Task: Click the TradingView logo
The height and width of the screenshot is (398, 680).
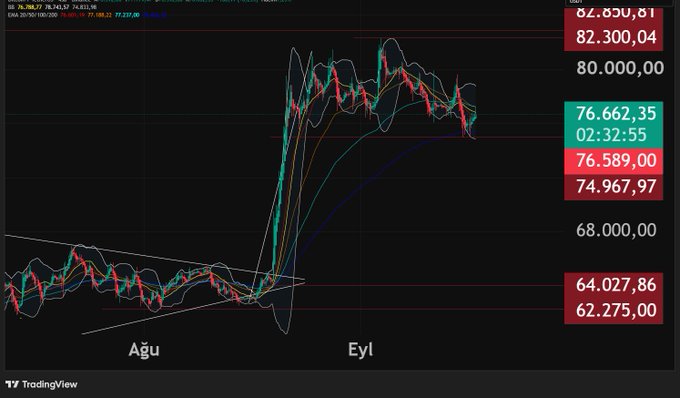Action: (x=41, y=384)
